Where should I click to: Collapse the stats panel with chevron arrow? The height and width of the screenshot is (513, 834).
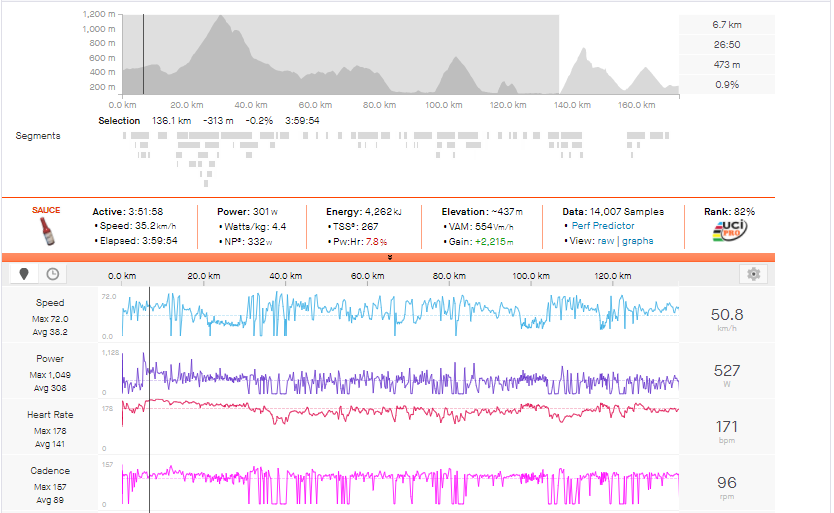point(389,257)
